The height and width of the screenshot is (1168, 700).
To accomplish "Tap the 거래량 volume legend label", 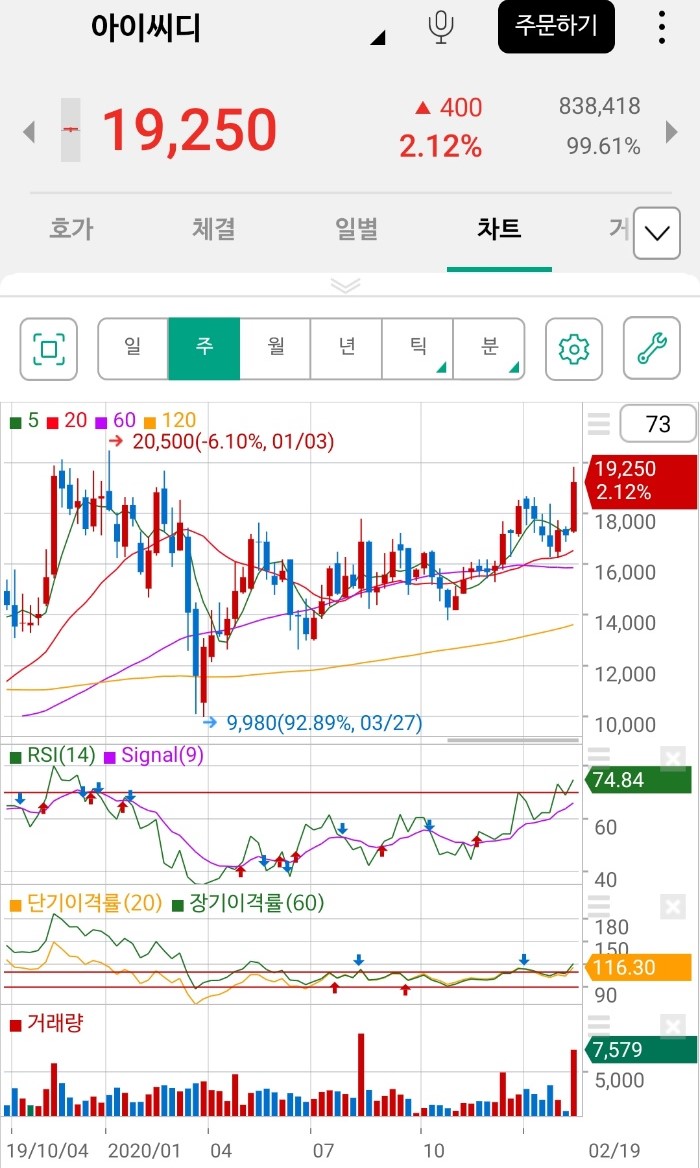I will point(46,1023).
